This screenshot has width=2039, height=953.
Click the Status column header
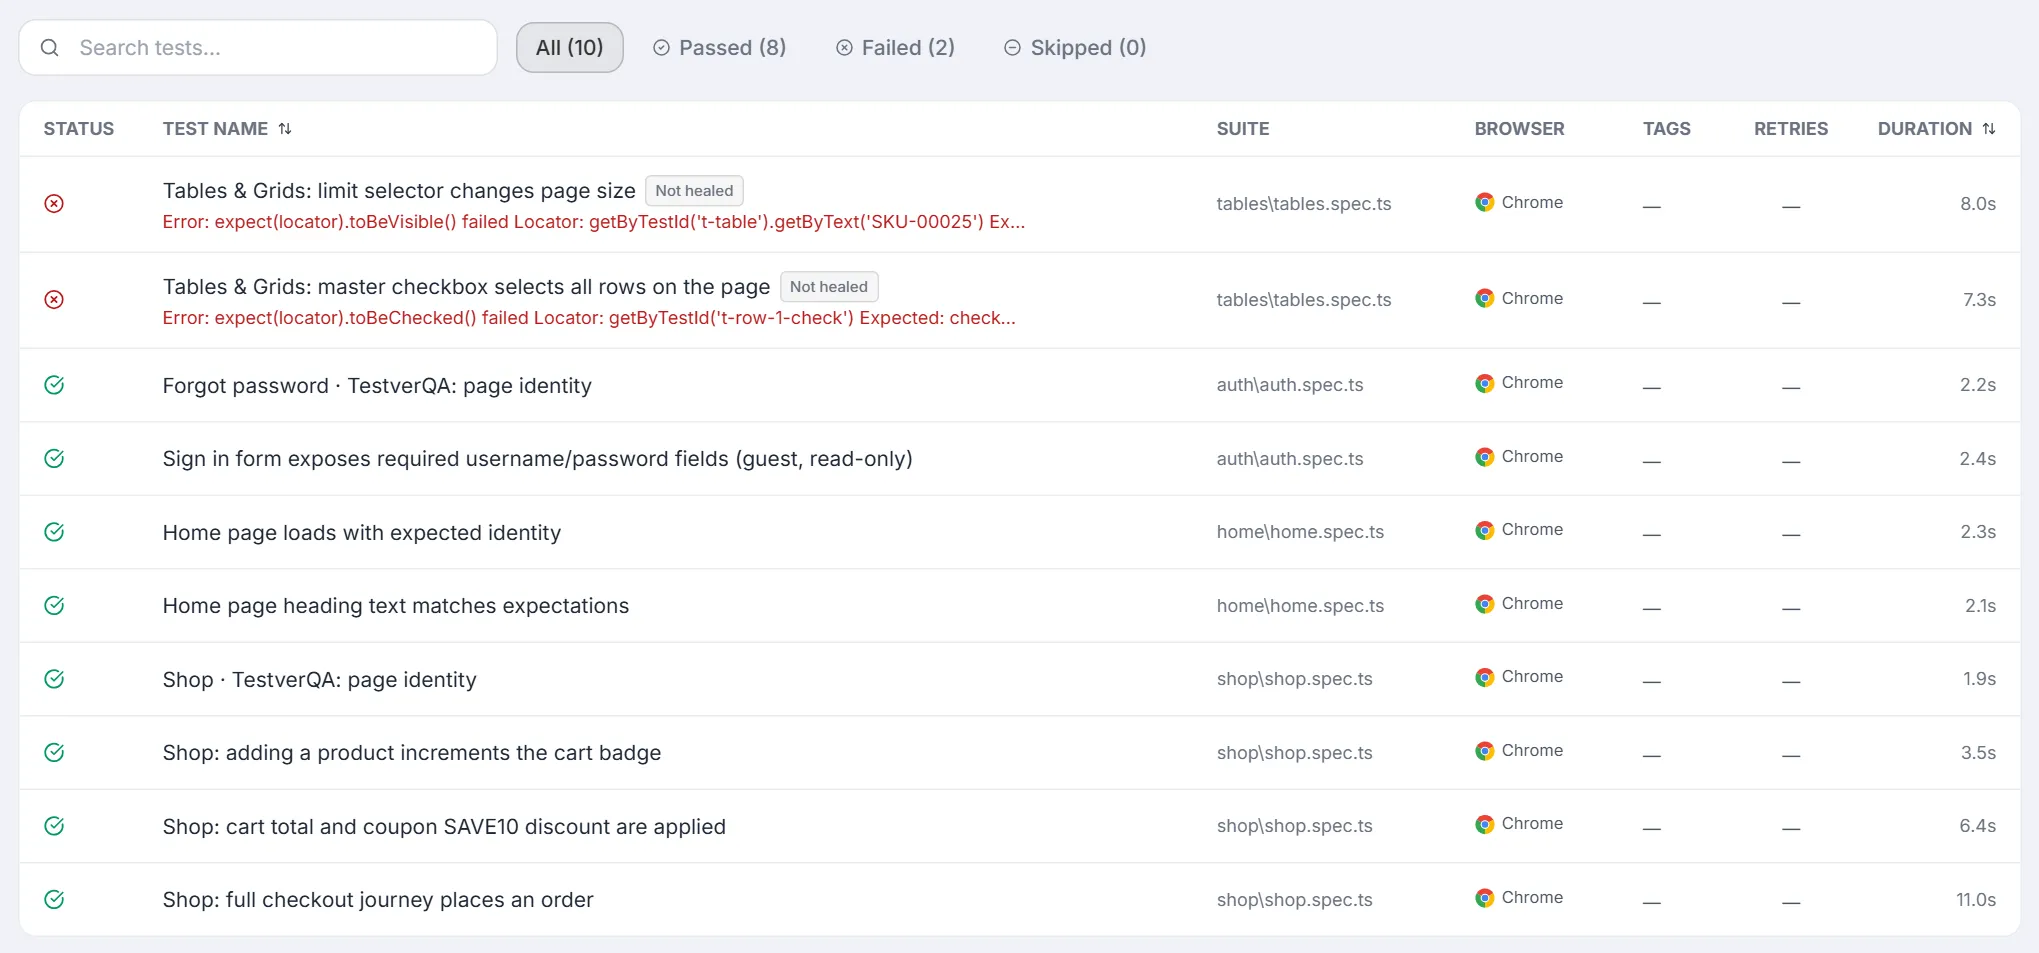click(x=79, y=129)
